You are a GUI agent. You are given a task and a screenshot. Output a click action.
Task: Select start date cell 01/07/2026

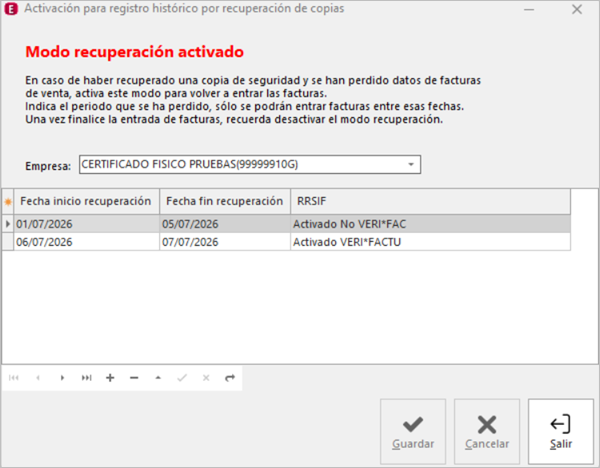pos(86,224)
